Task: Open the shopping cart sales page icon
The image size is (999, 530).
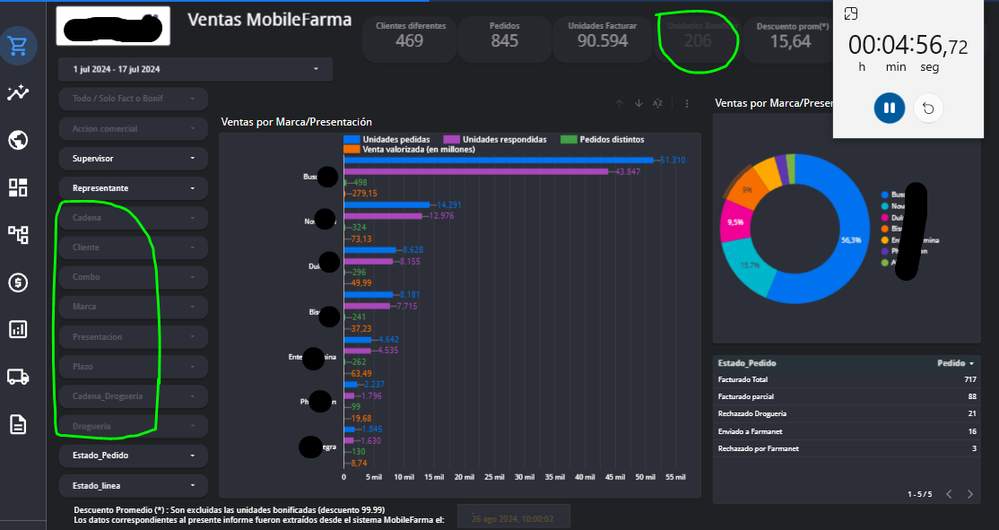Action: (18, 46)
